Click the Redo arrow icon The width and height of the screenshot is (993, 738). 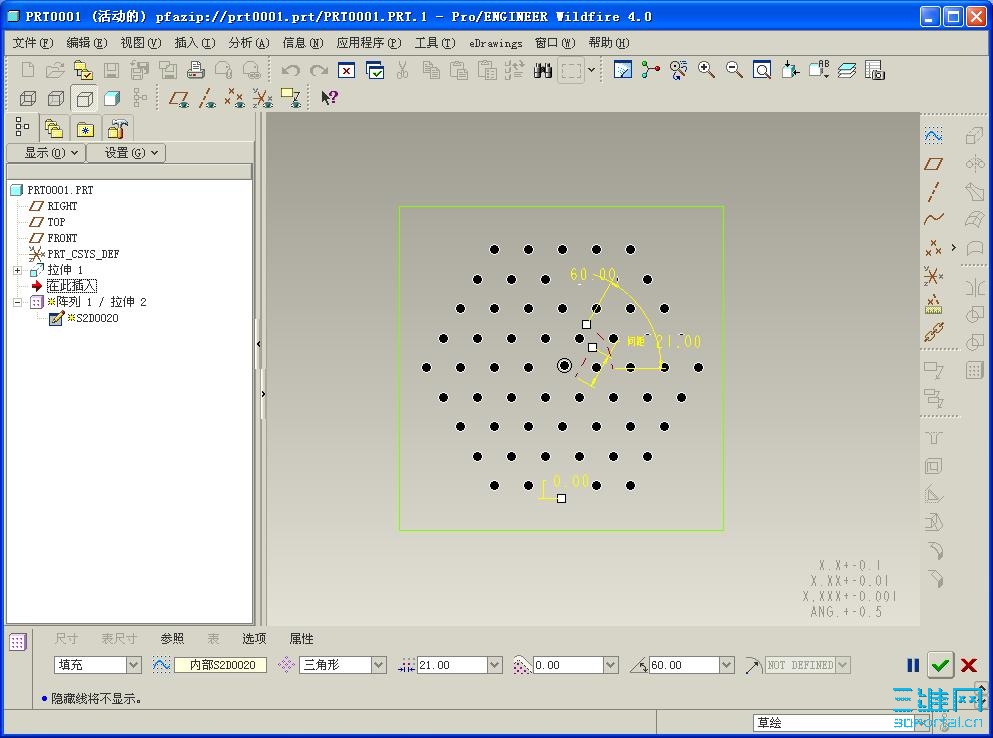[x=319, y=70]
